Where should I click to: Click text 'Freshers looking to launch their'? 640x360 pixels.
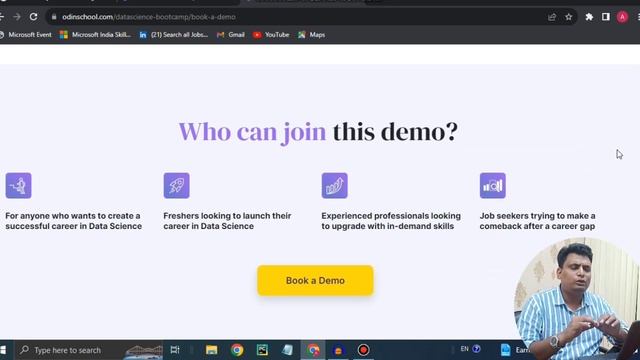227,216
